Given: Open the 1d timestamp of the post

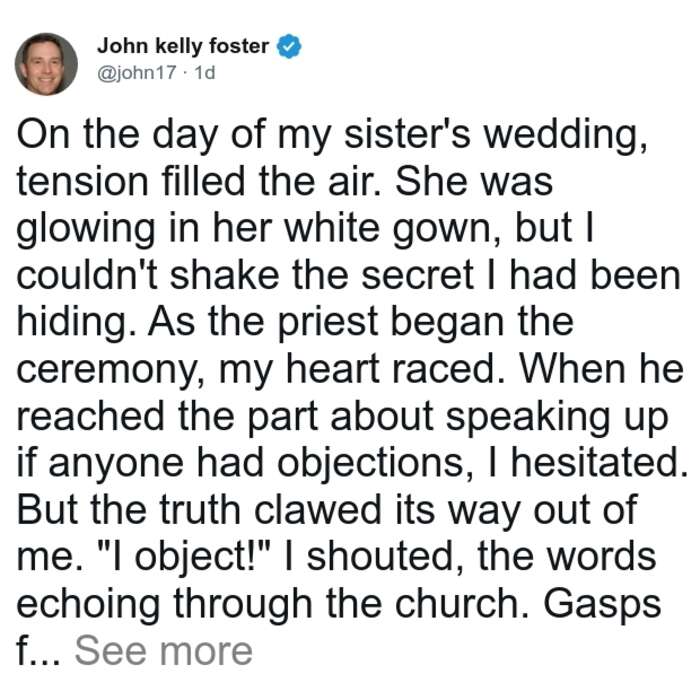Looking at the screenshot, I should point(205,73).
